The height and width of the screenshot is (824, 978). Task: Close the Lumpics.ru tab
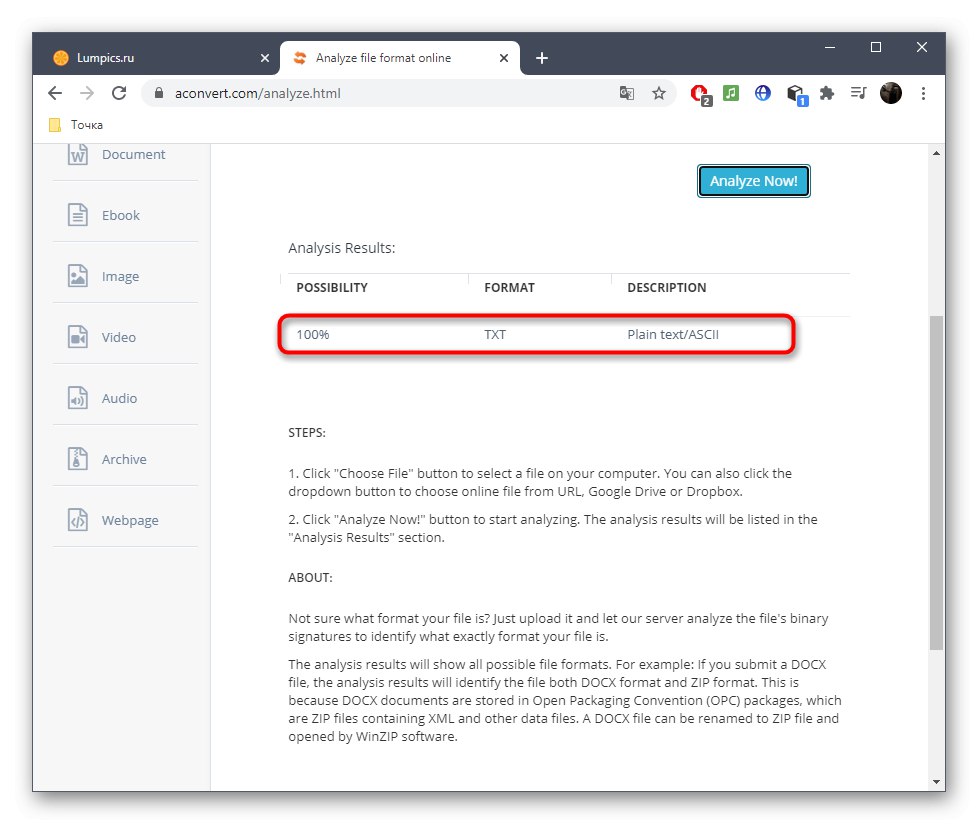264,58
